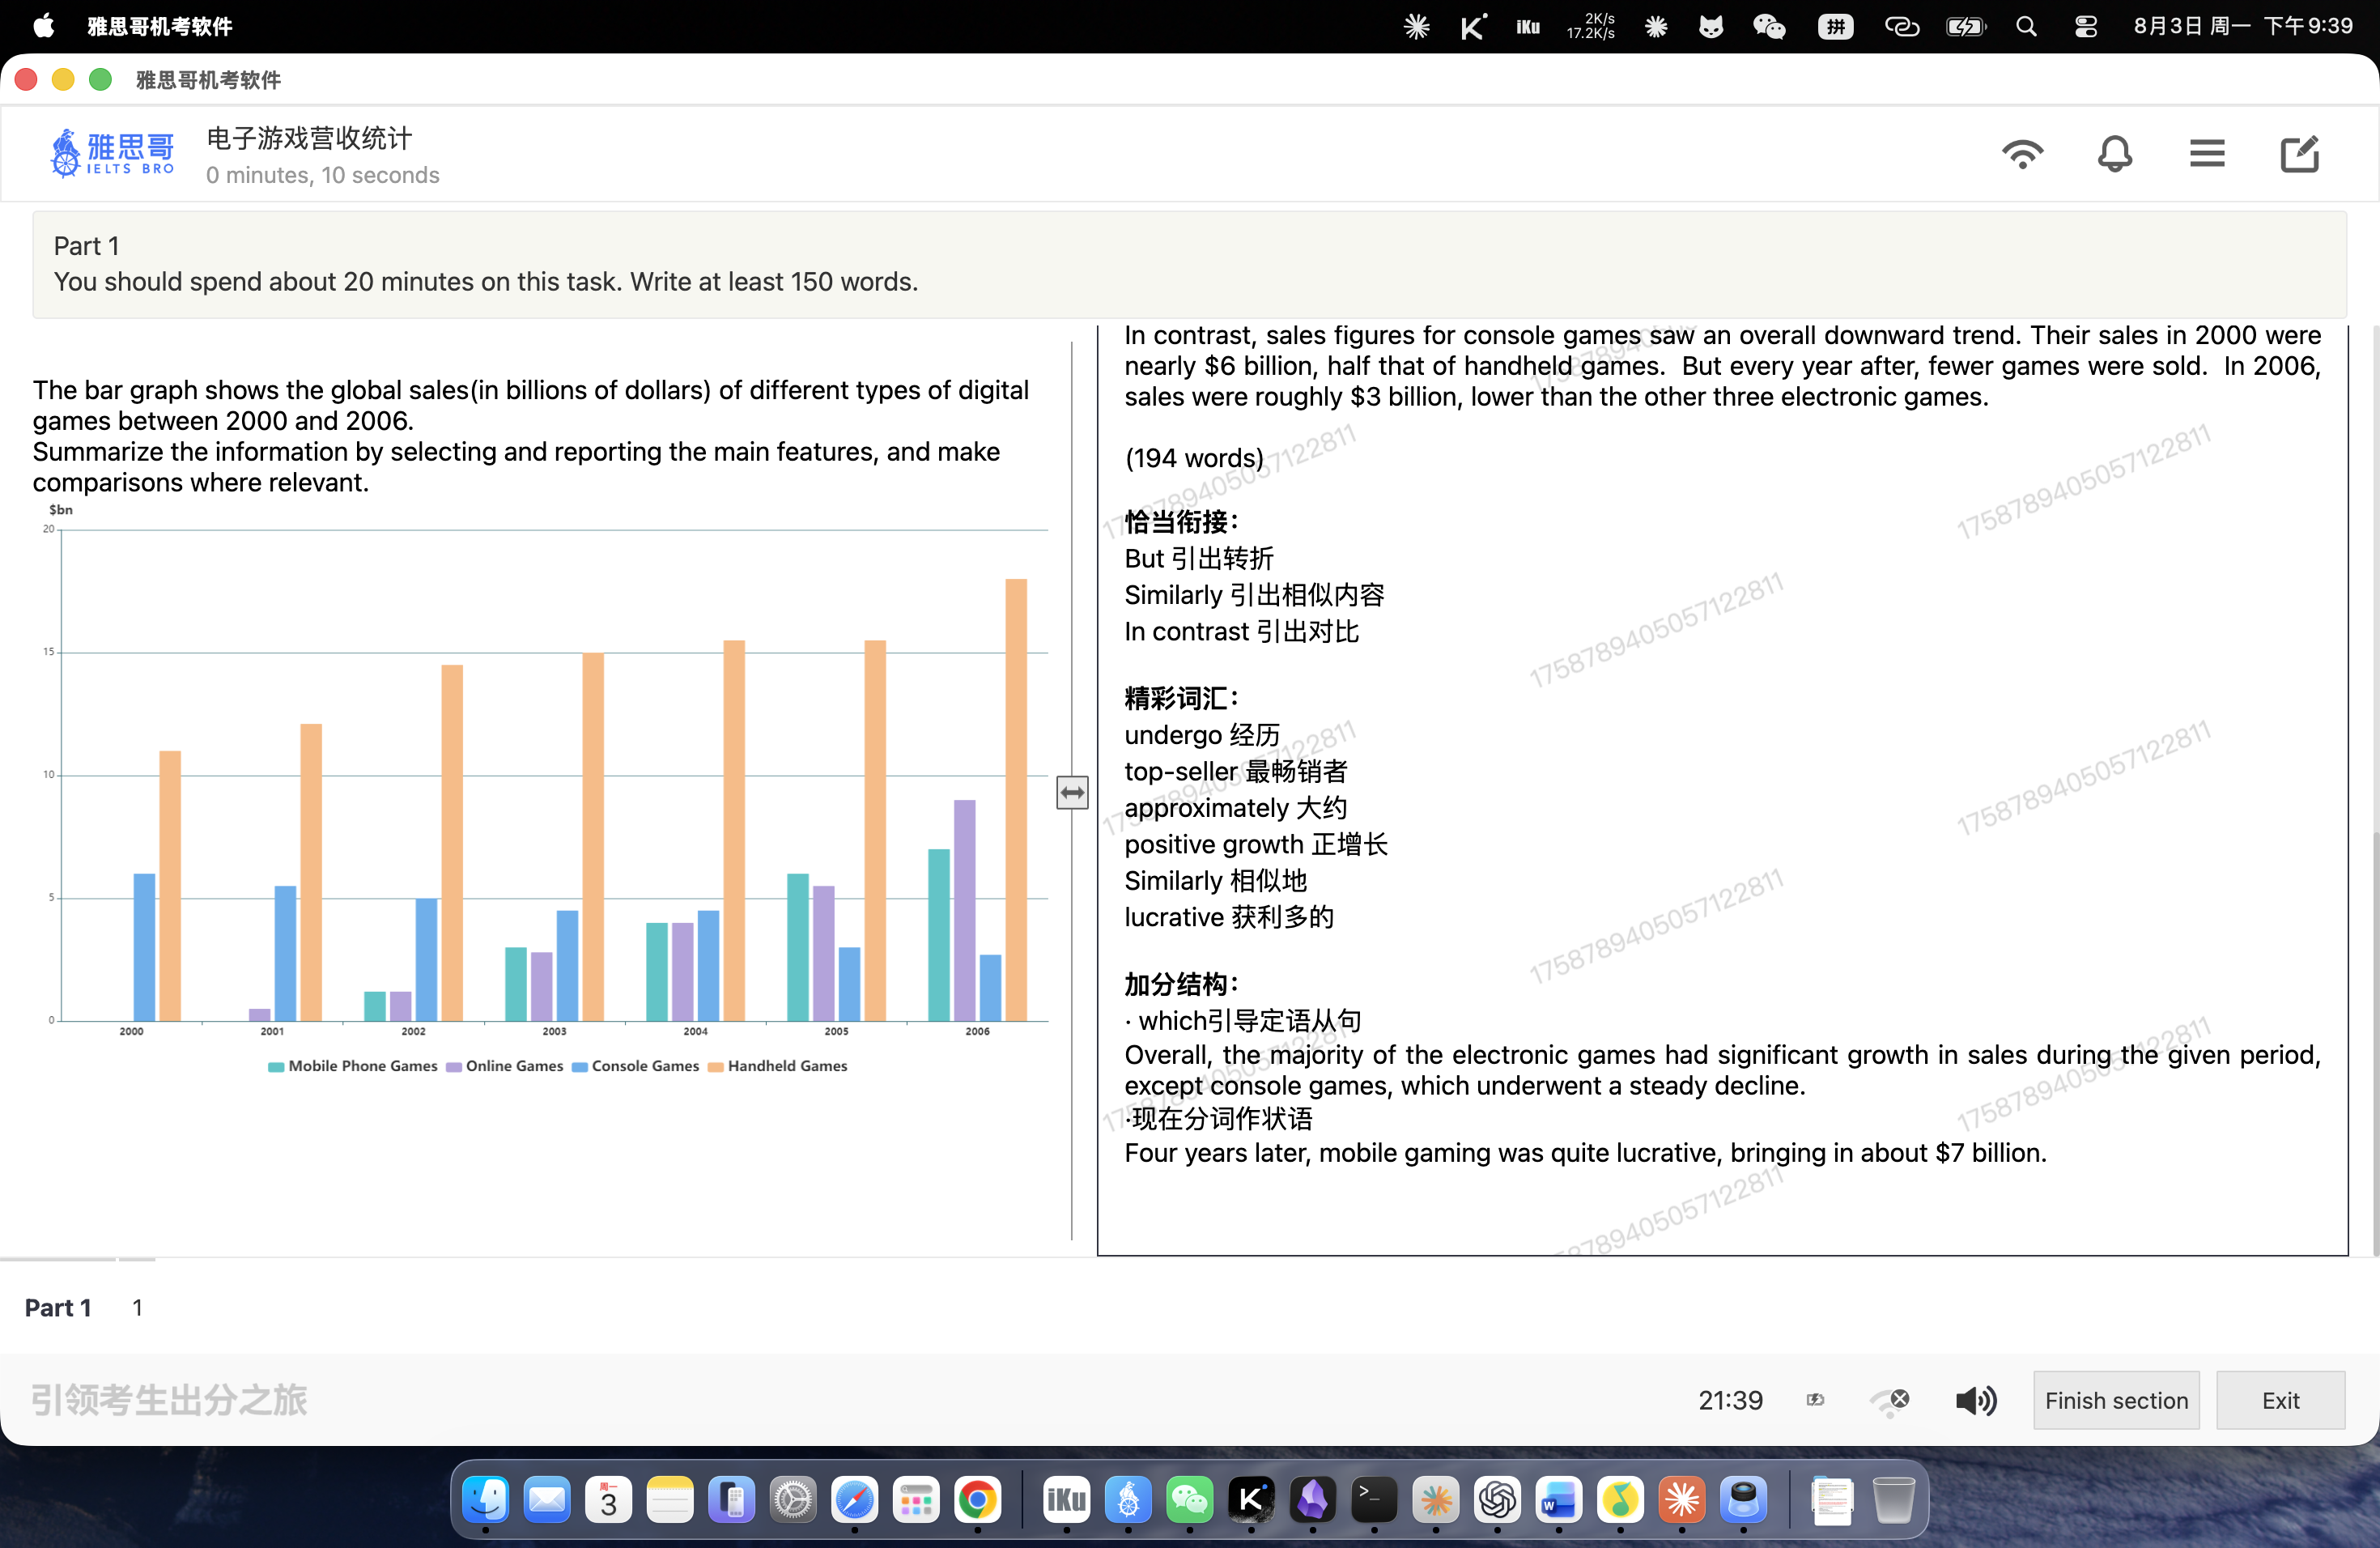Open Control Center in menu bar
The height and width of the screenshot is (1548, 2380).
(x=2085, y=26)
